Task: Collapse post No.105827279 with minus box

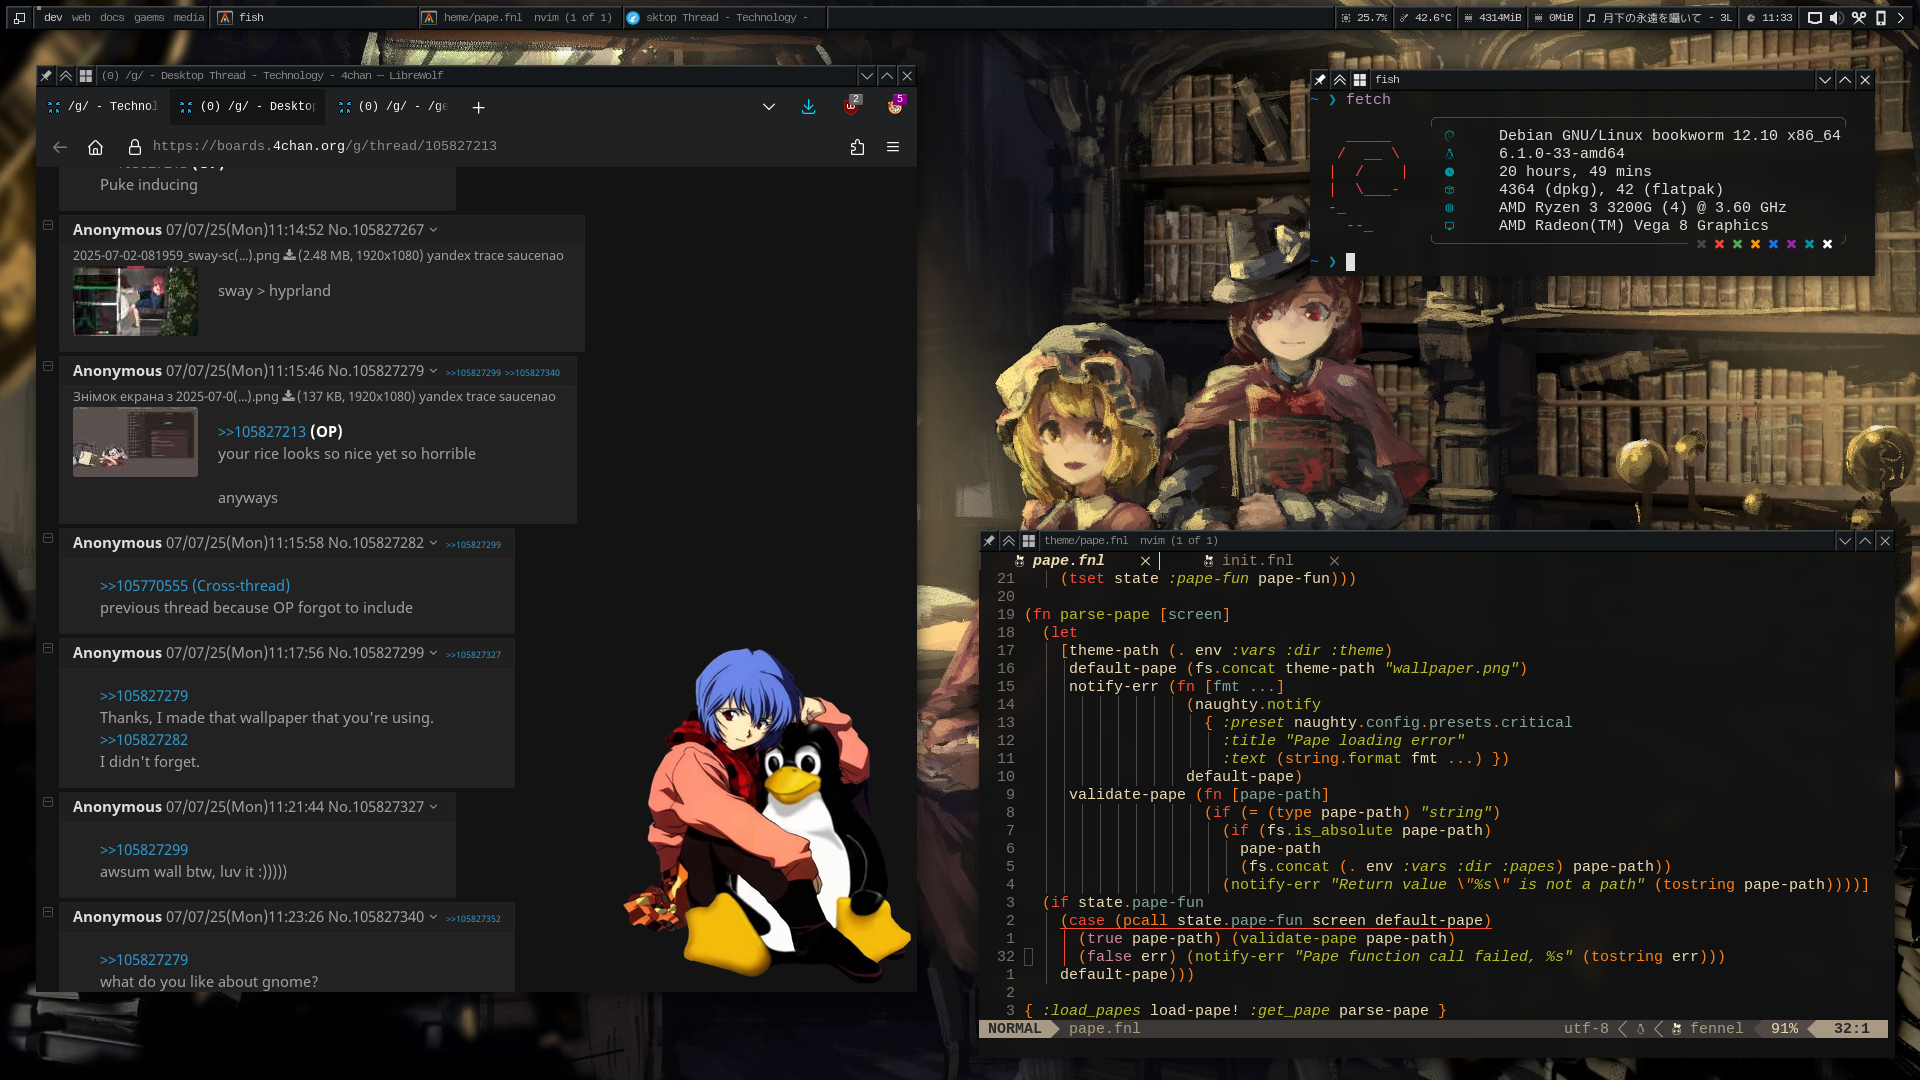Action: 47,366
